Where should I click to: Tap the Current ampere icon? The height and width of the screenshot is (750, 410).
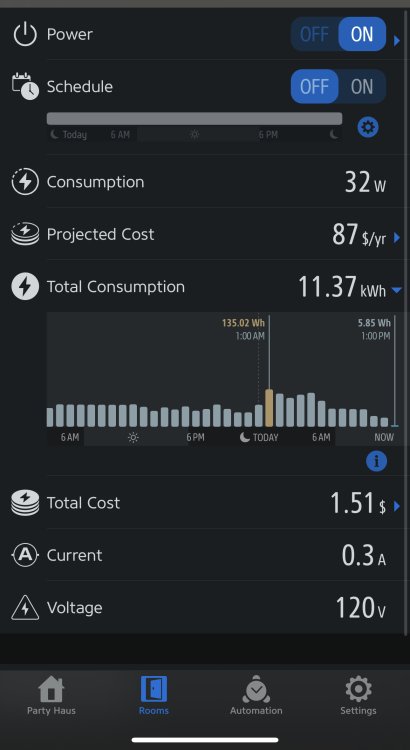[25, 555]
